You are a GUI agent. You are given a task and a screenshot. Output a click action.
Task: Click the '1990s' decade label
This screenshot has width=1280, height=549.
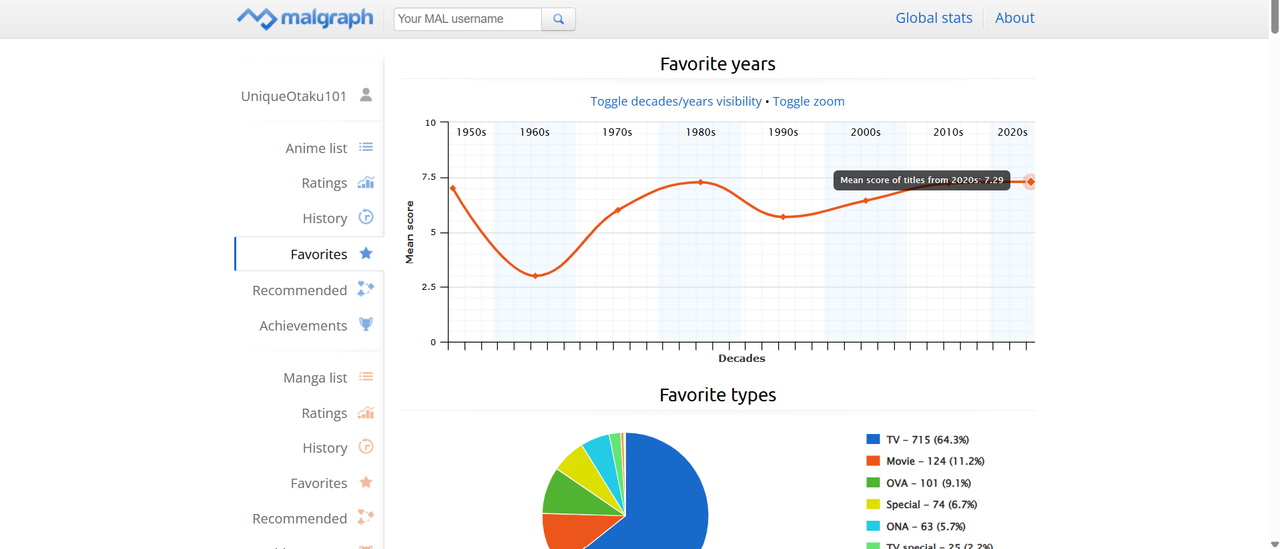(783, 132)
